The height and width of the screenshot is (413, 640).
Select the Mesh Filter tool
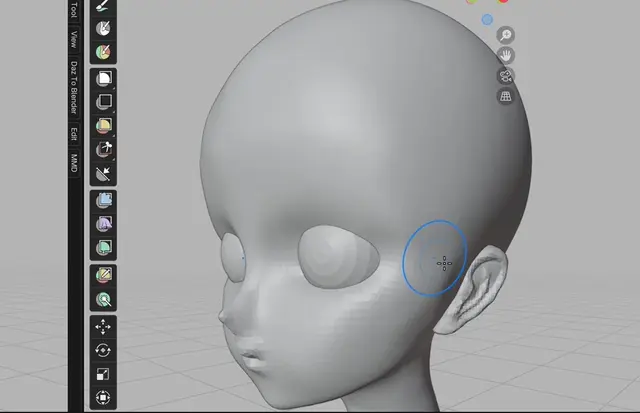pos(103,200)
